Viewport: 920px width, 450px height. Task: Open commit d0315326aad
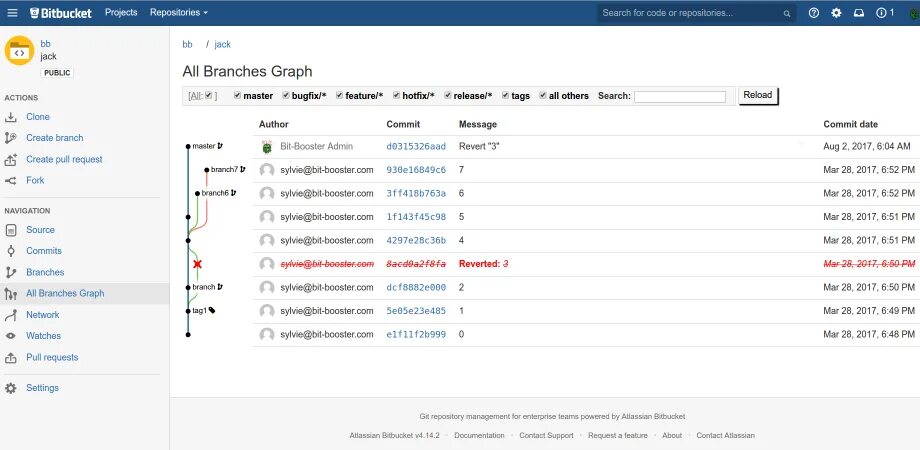(416, 147)
